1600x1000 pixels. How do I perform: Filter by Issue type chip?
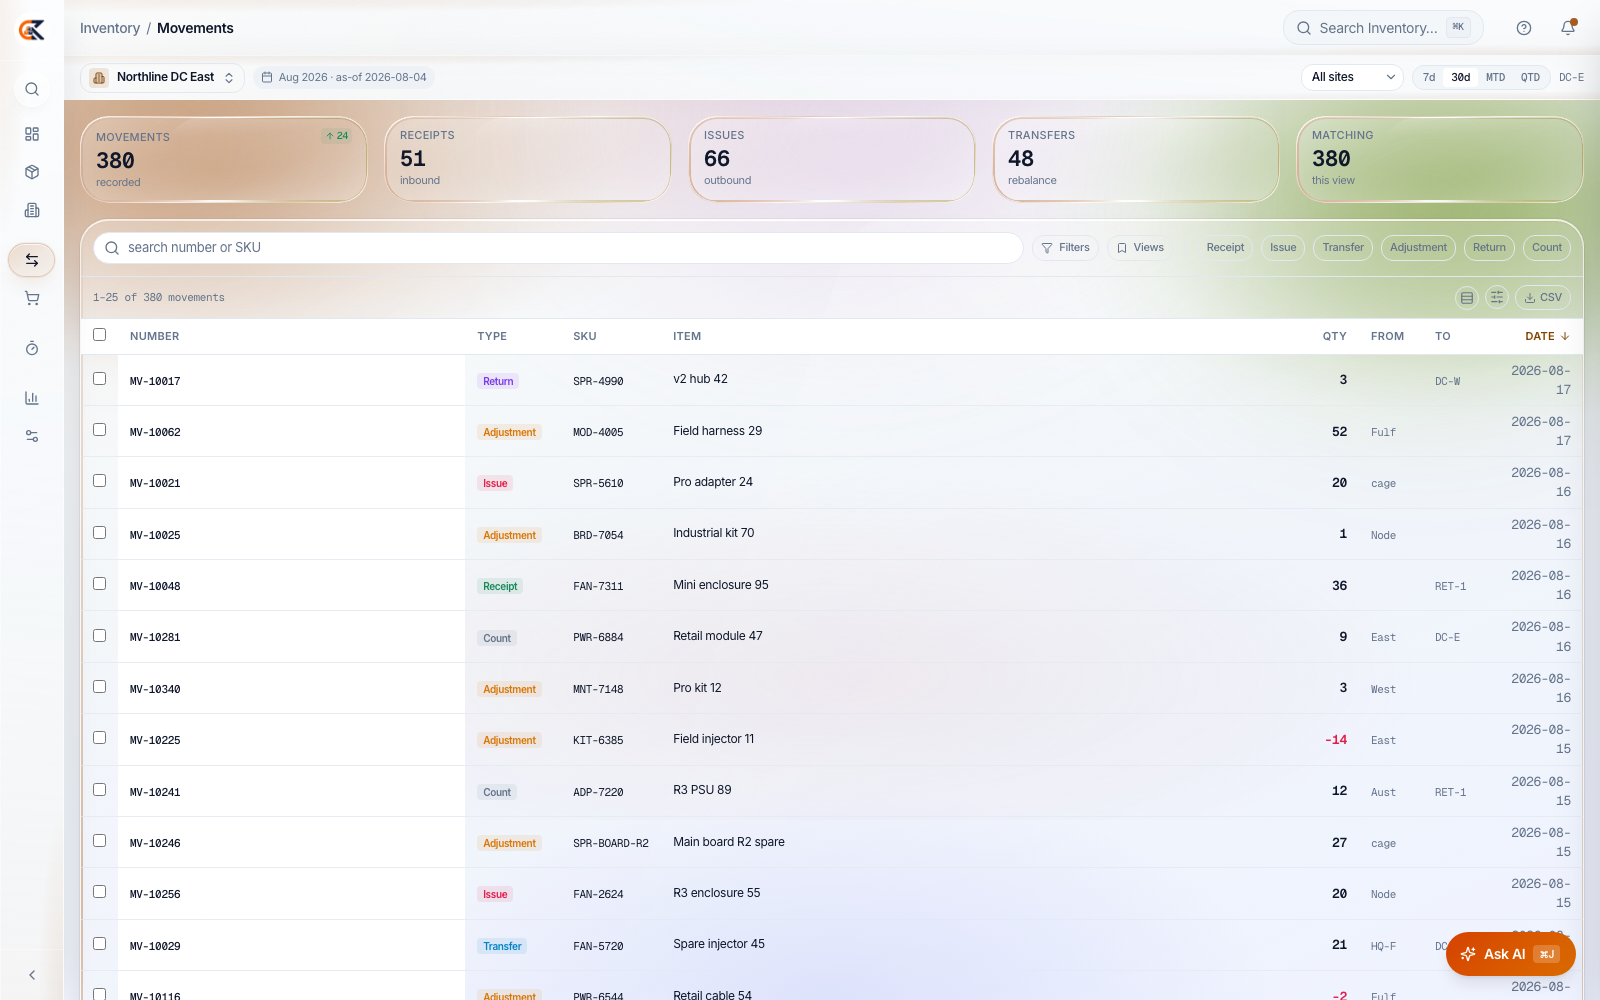[x=1283, y=248]
